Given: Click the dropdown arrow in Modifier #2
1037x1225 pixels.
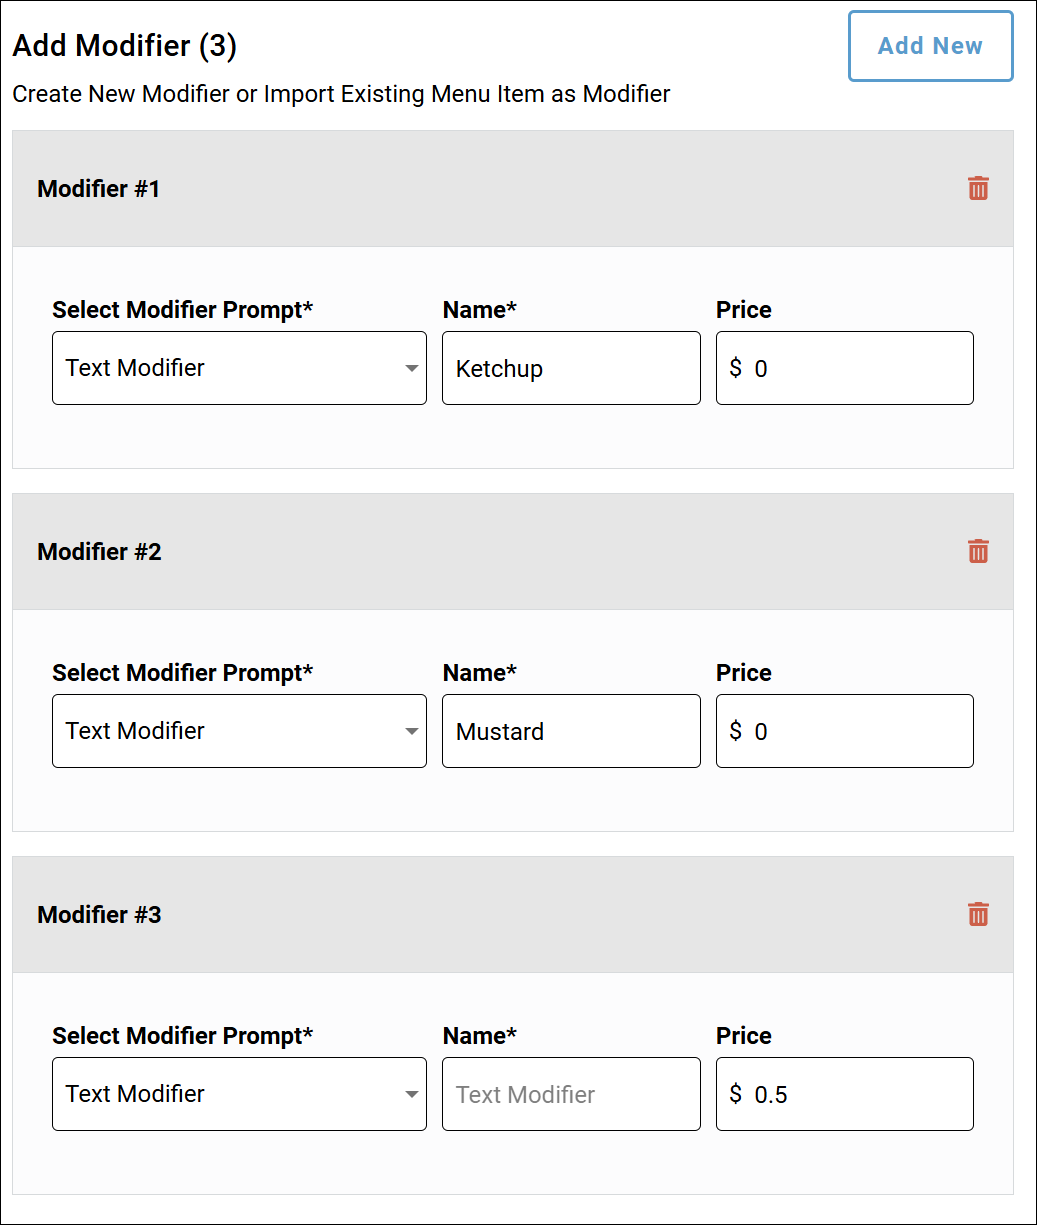Looking at the screenshot, I should [x=411, y=732].
